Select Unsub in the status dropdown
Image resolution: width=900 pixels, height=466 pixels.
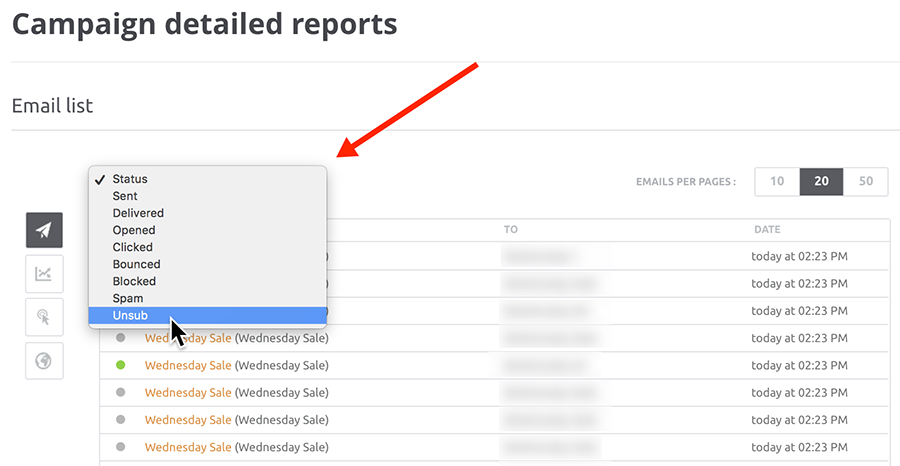tap(207, 316)
